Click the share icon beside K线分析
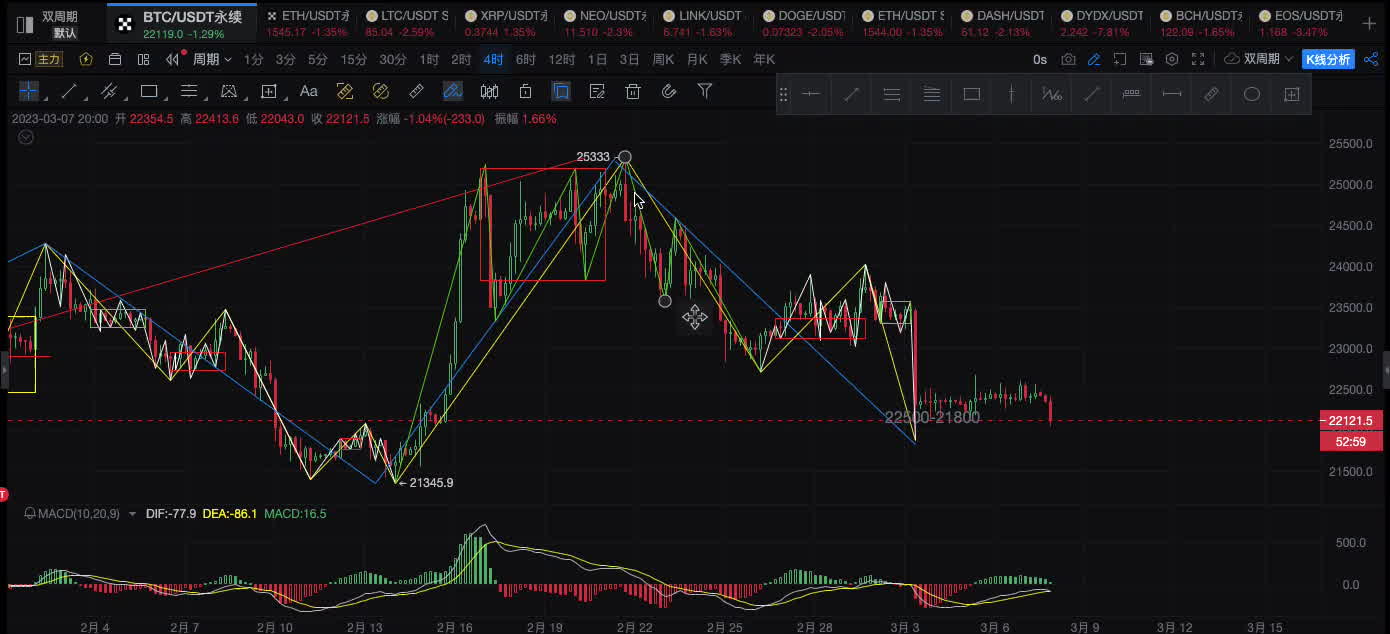The width and height of the screenshot is (1390, 634). coord(1371,60)
